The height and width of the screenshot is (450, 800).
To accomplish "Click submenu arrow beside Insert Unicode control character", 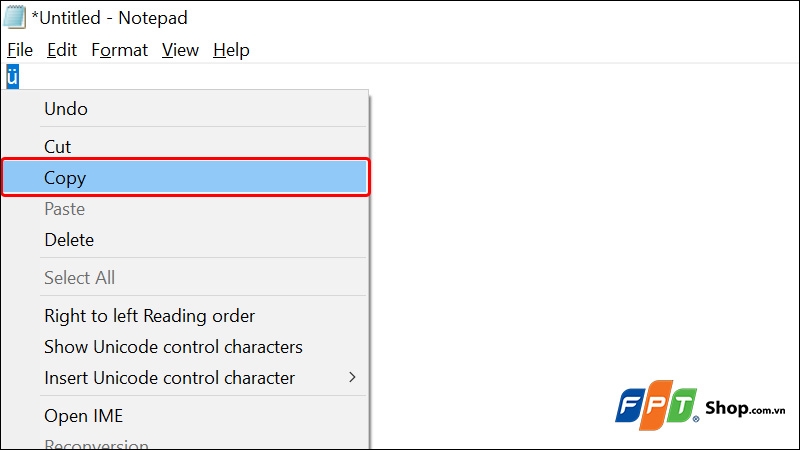I will [351, 378].
